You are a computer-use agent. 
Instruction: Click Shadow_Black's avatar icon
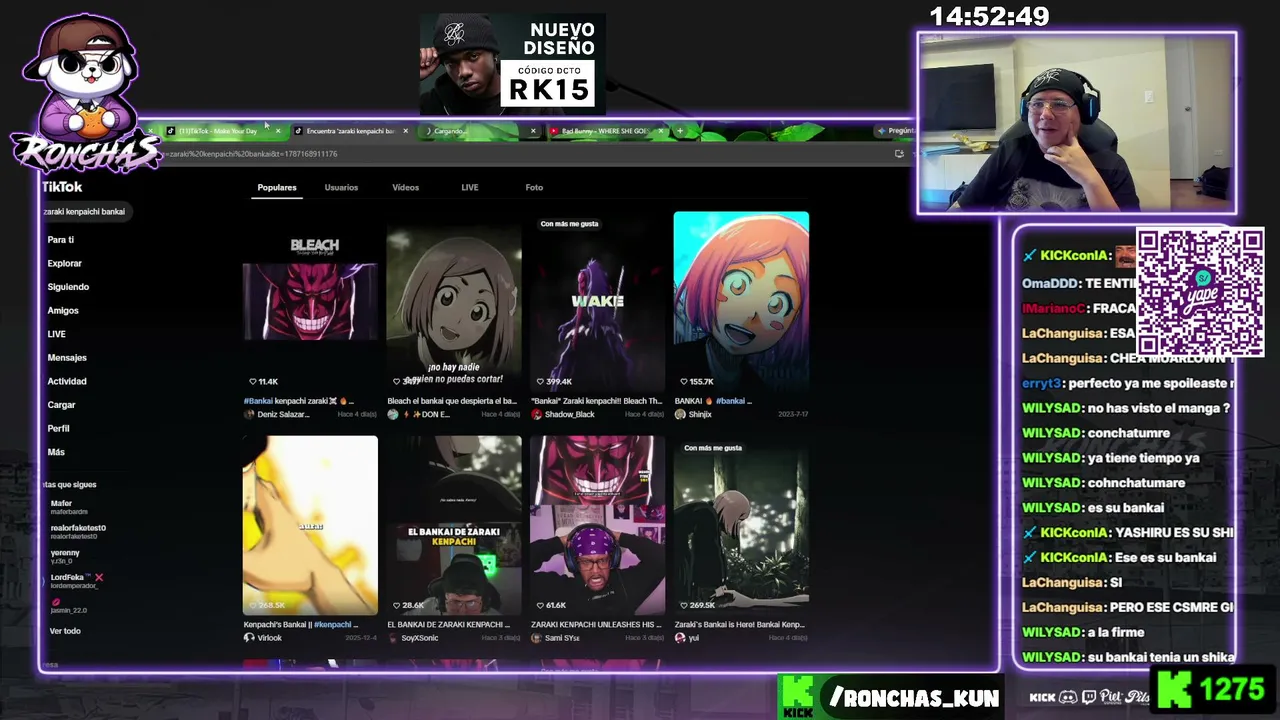click(x=537, y=414)
